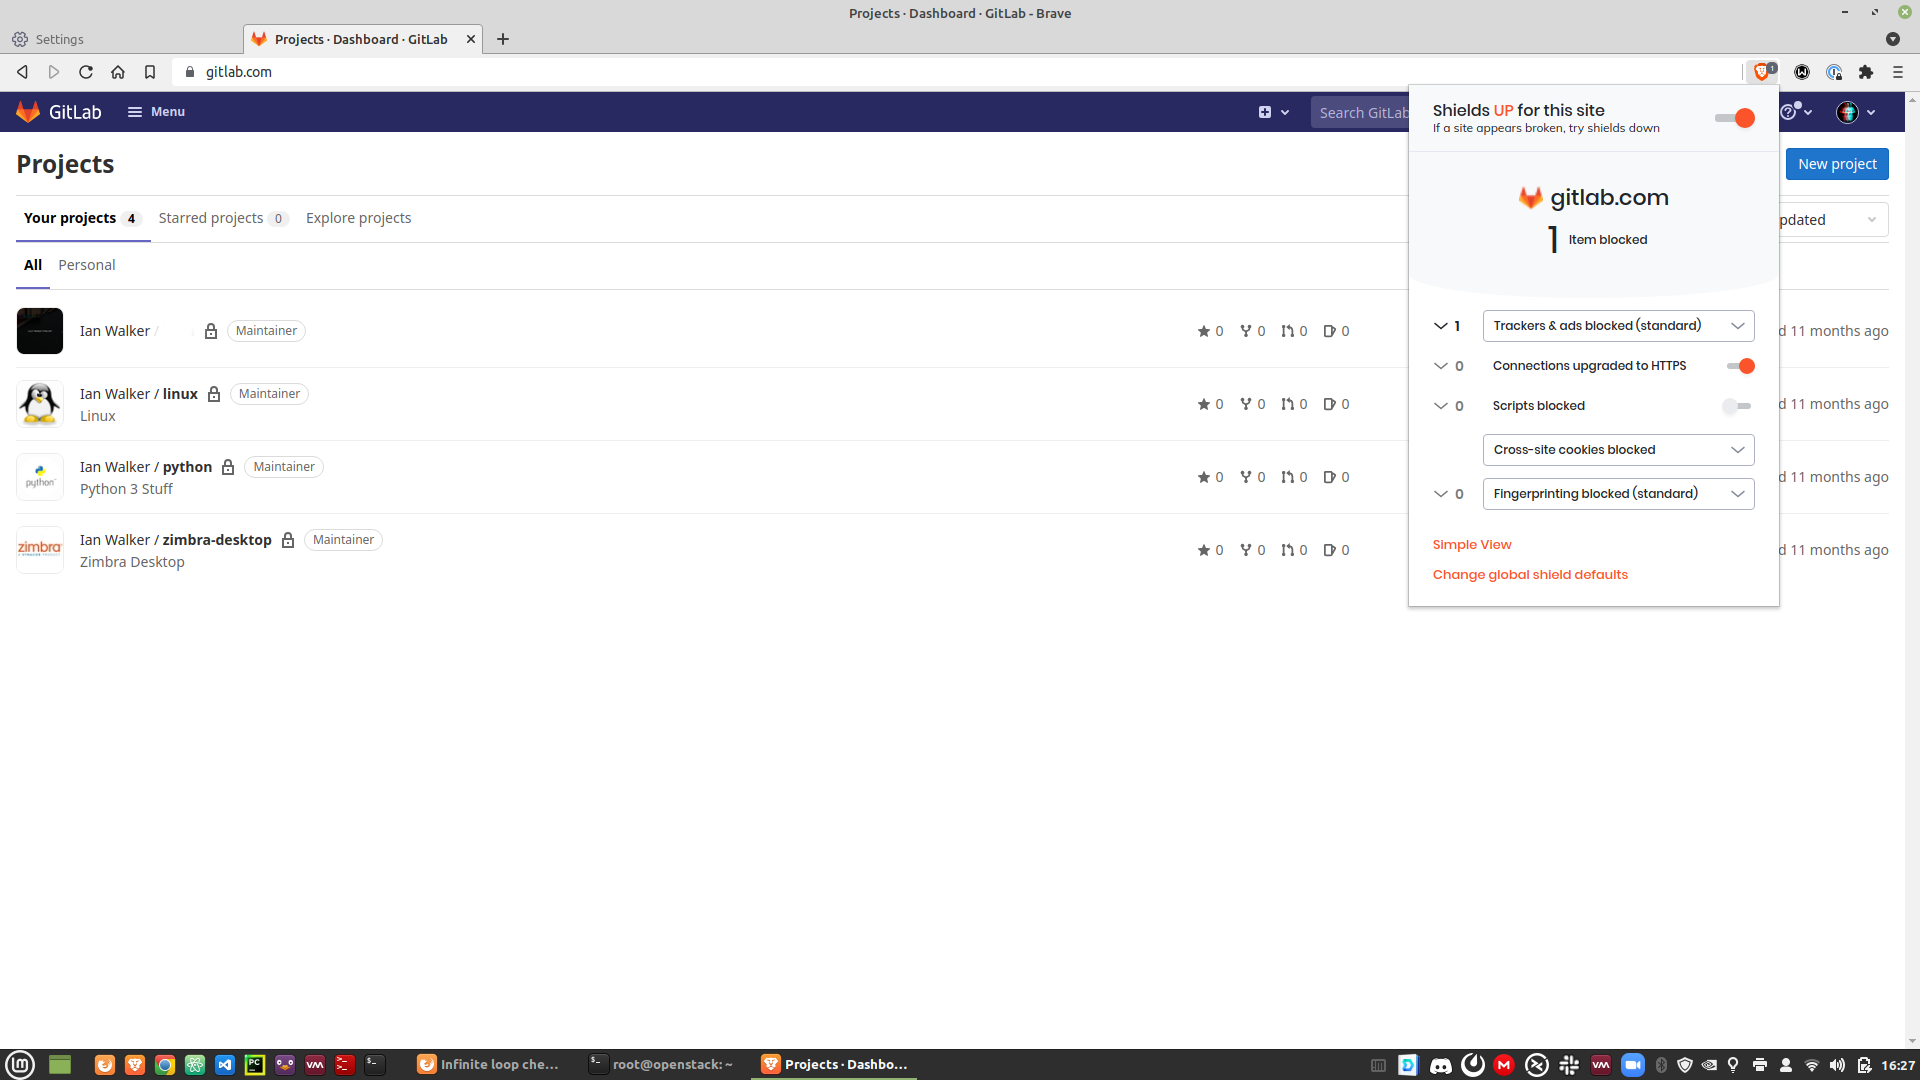
Task: Open new tab with plus icon
Action: point(503,39)
